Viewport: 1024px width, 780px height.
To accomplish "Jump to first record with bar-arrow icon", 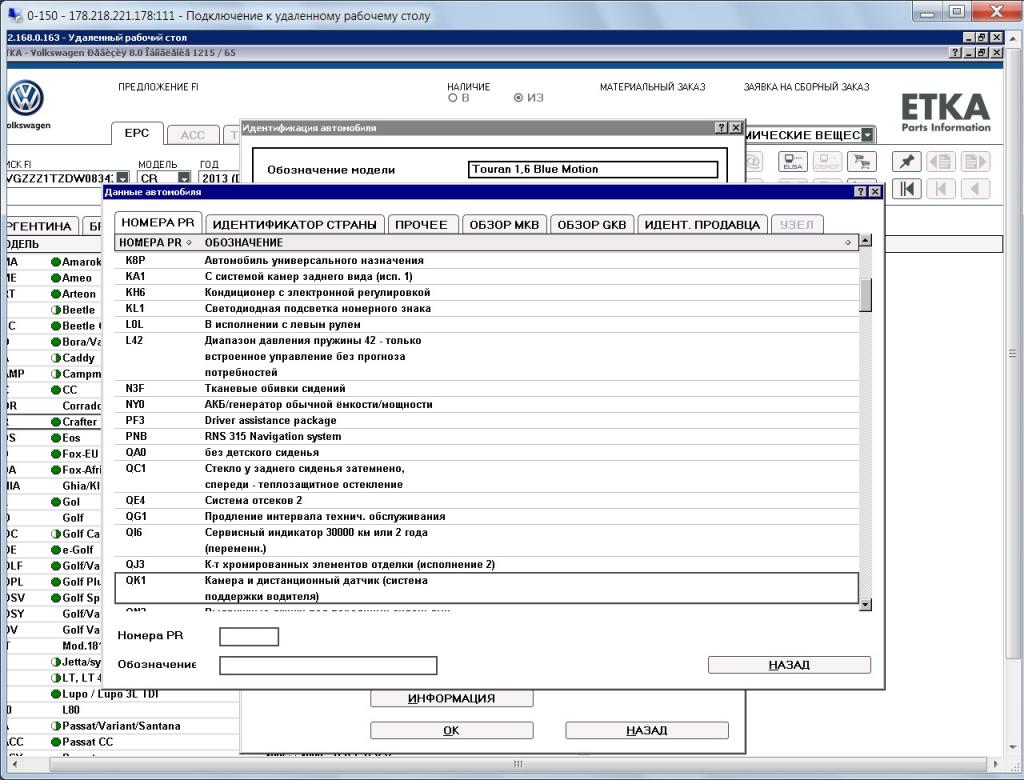I will [906, 189].
